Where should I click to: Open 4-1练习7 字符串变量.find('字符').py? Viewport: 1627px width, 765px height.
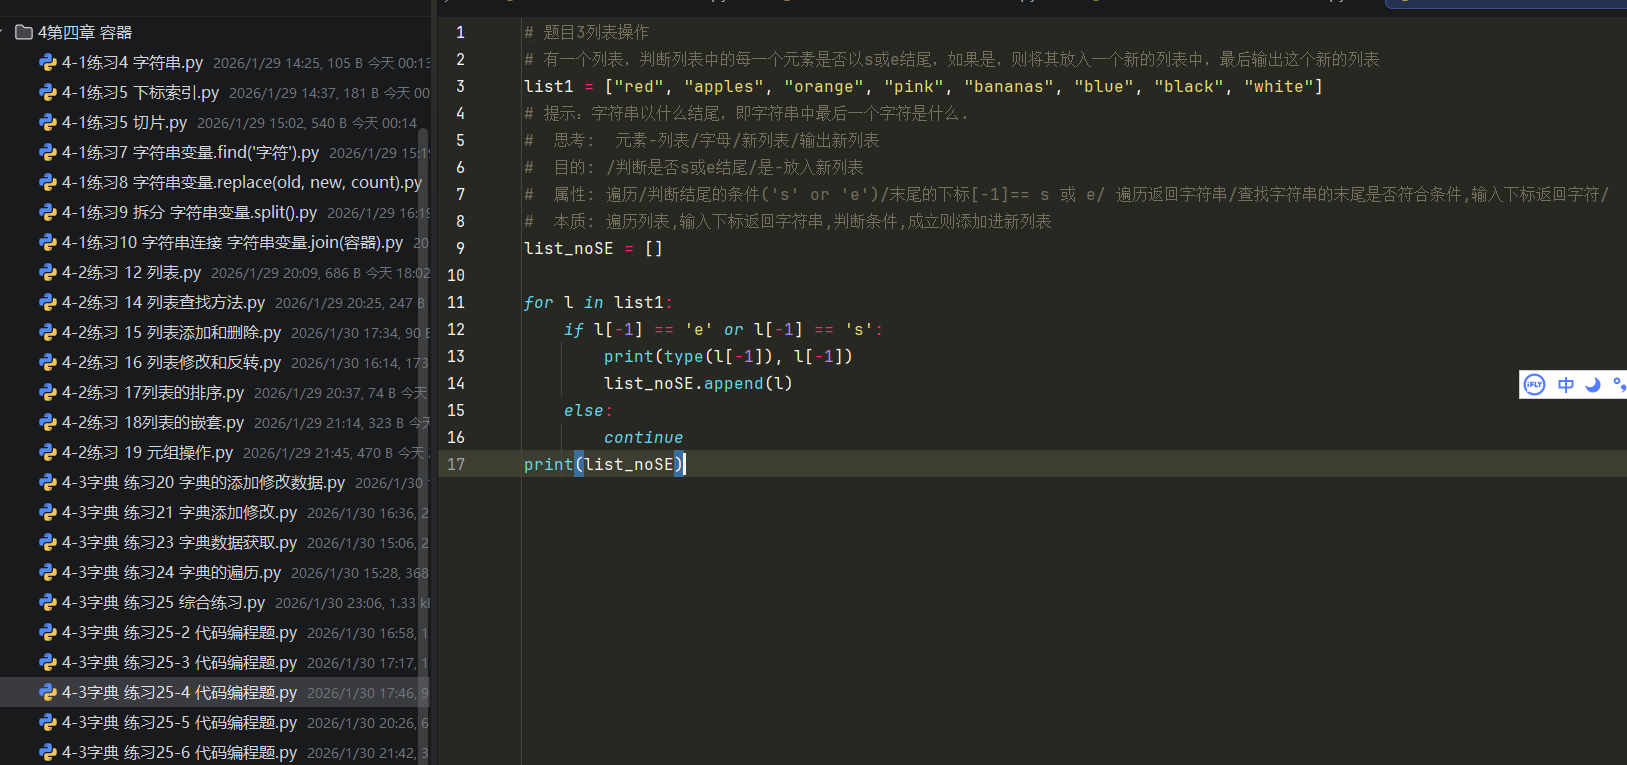190,152
